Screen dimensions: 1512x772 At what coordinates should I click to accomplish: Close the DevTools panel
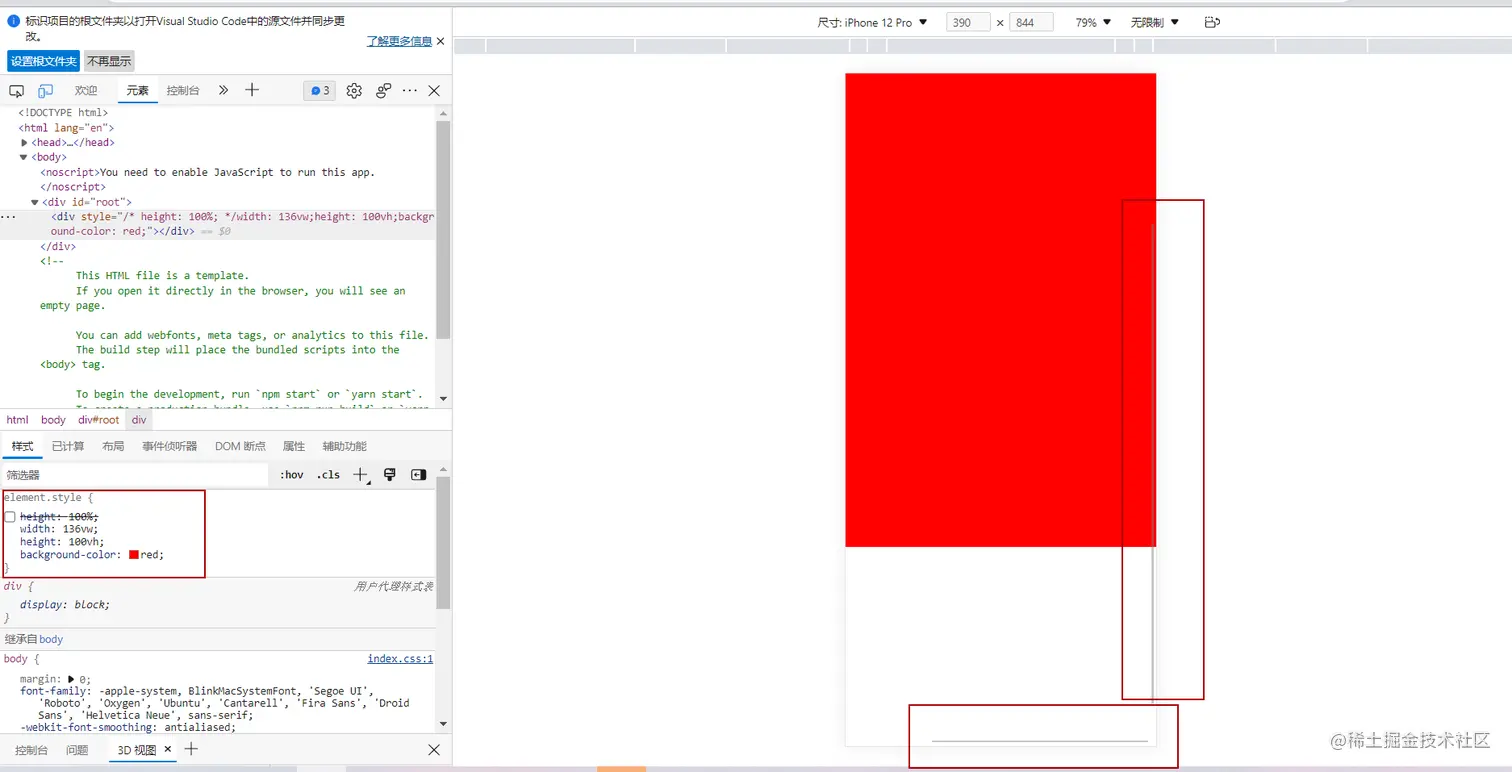[x=434, y=91]
